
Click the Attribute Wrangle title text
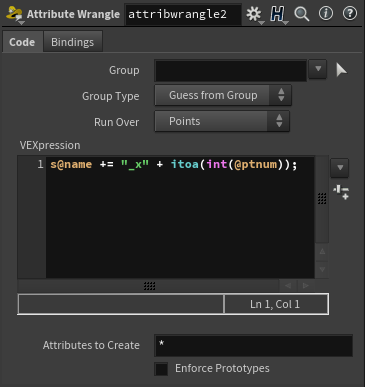73,14
